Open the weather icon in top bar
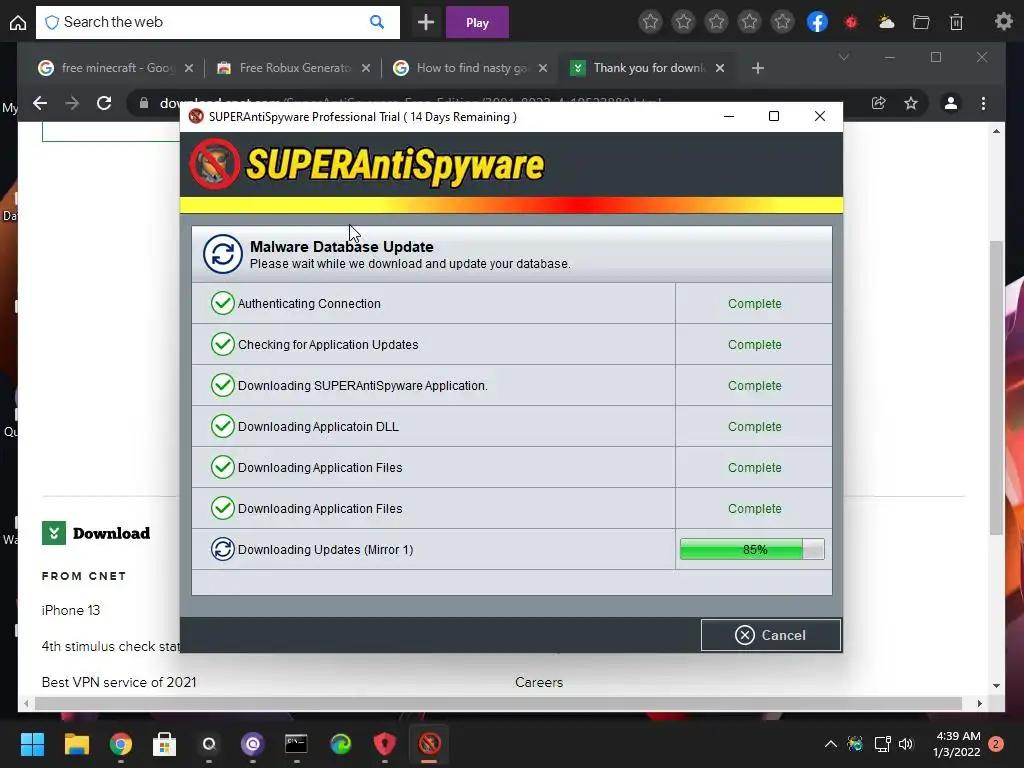 pyautogui.click(x=886, y=22)
